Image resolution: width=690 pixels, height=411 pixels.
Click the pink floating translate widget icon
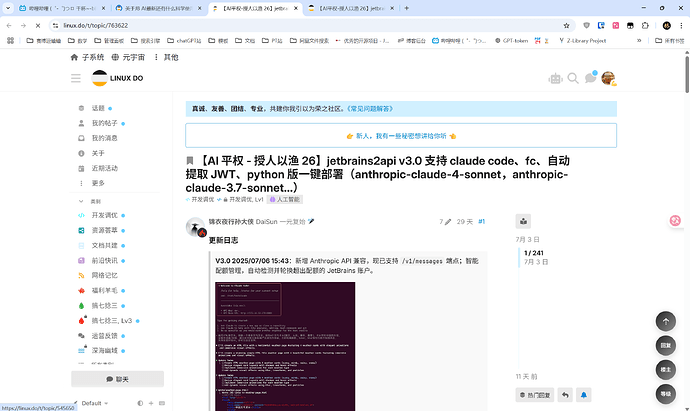(x=675, y=220)
